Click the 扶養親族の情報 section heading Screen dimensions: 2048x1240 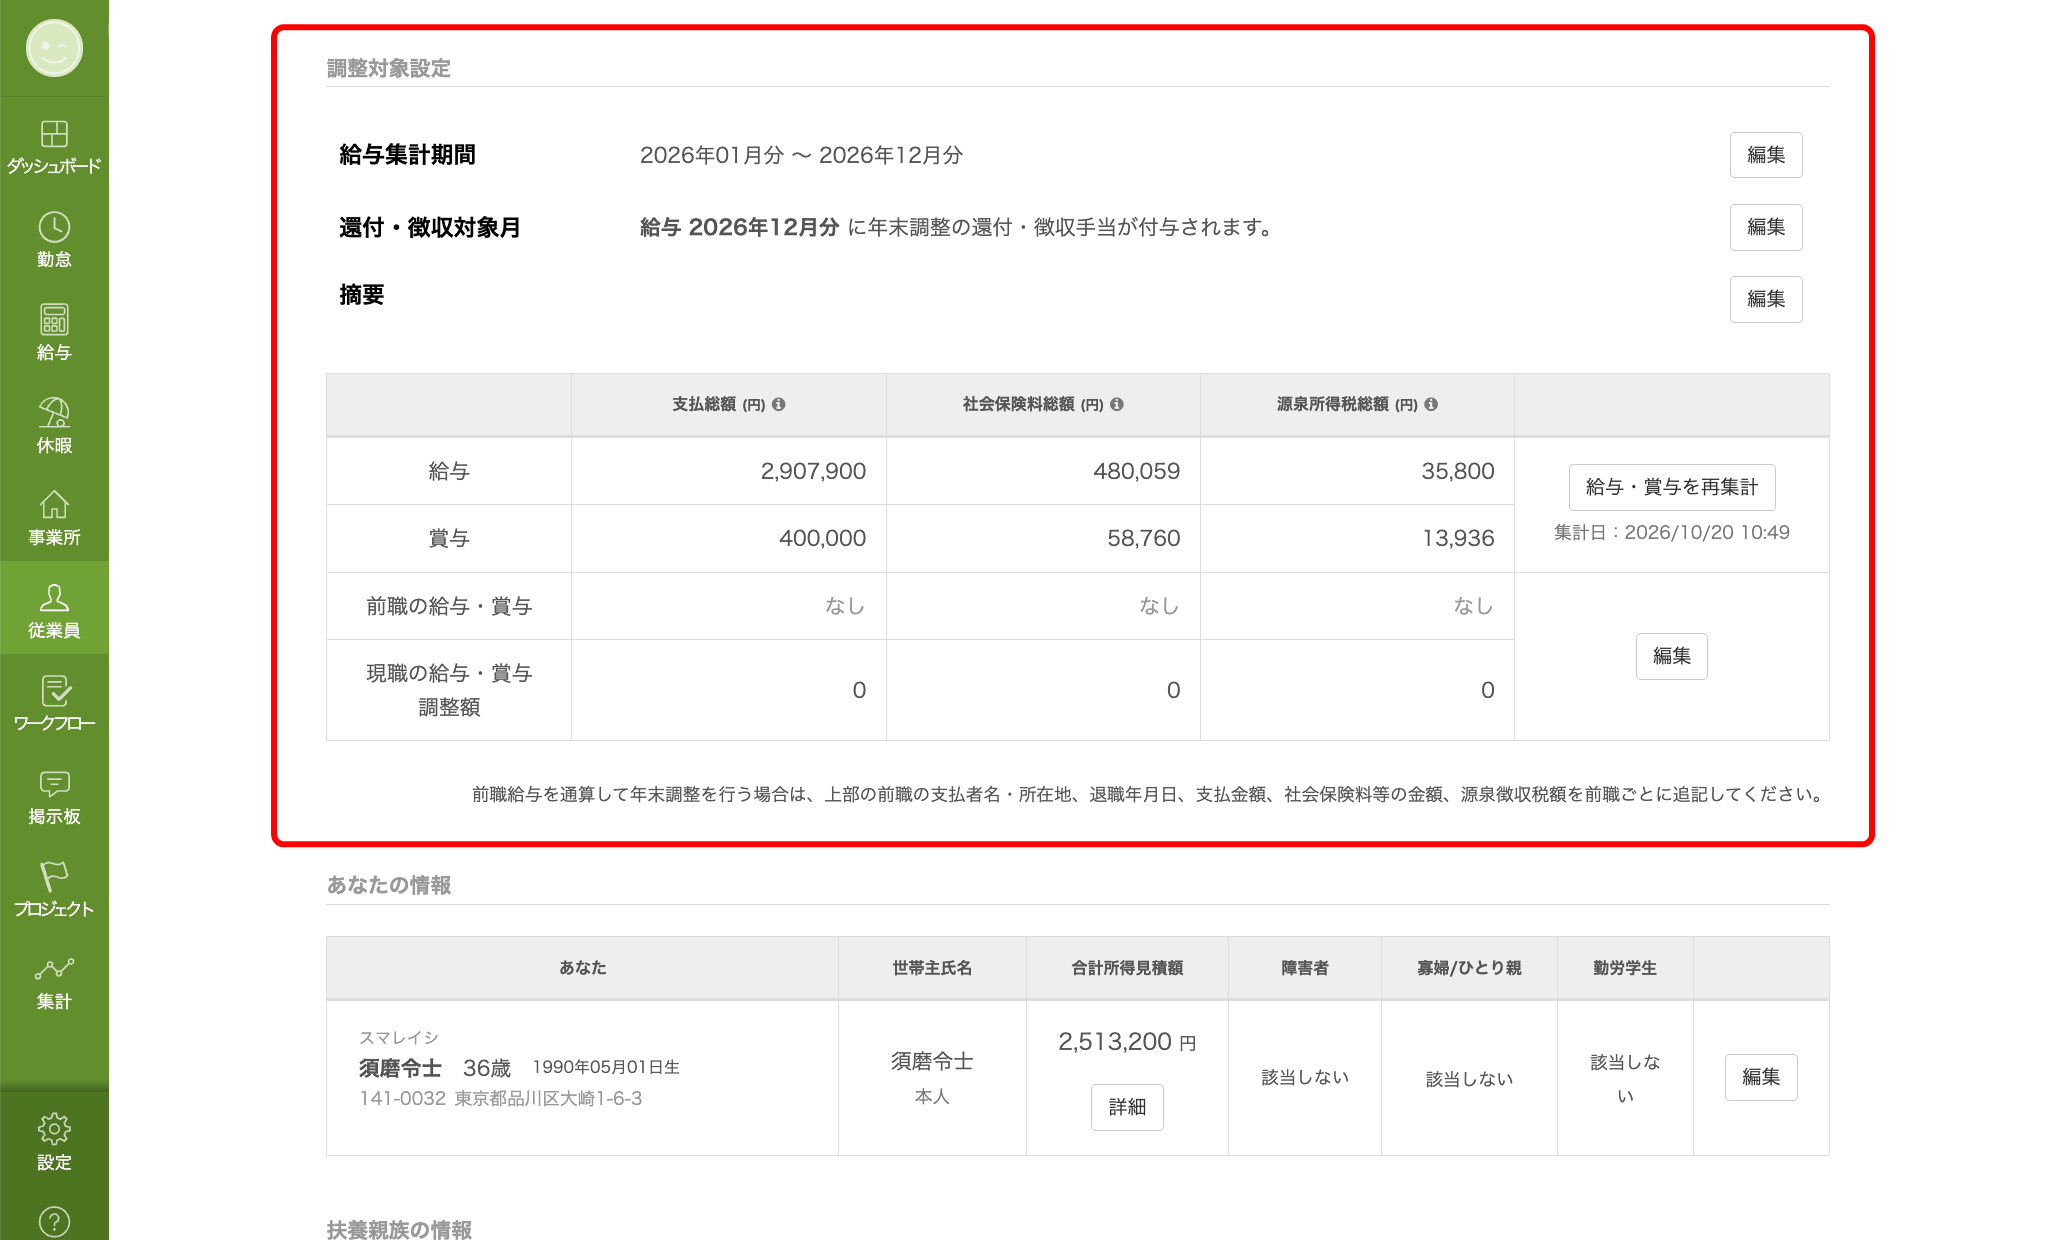click(x=399, y=1229)
